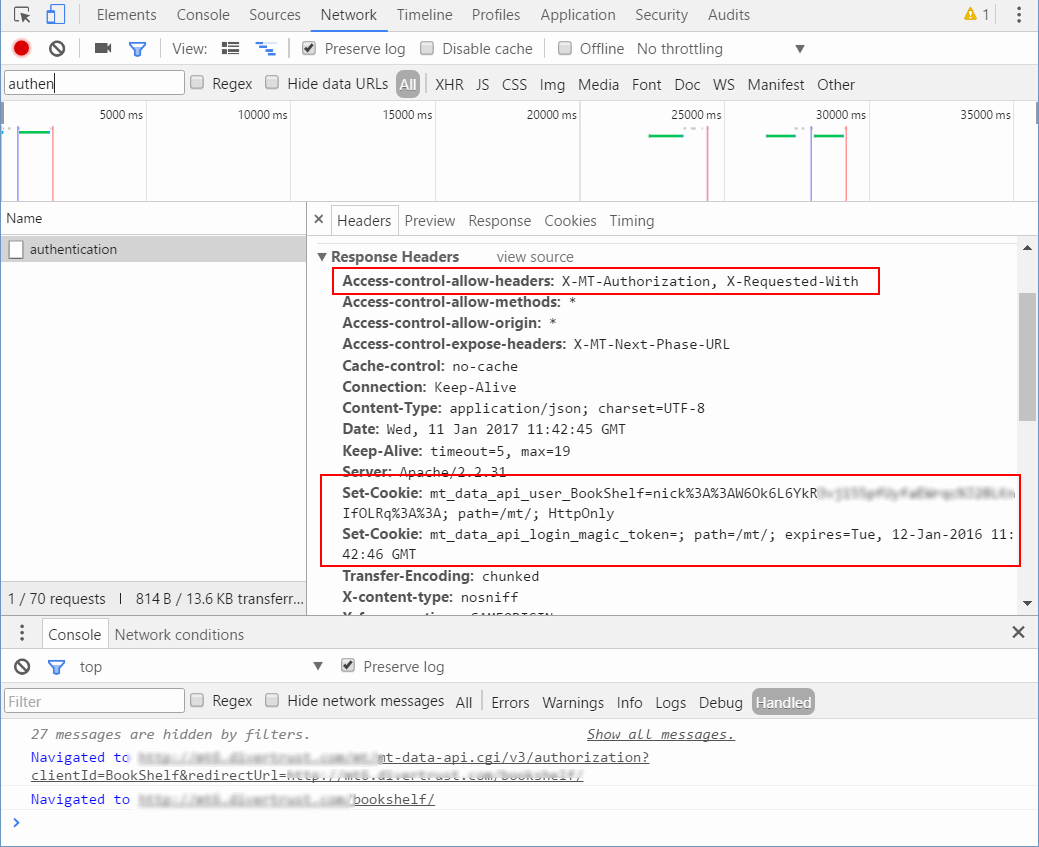Clear the network log with the block icon

pos(57,47)
